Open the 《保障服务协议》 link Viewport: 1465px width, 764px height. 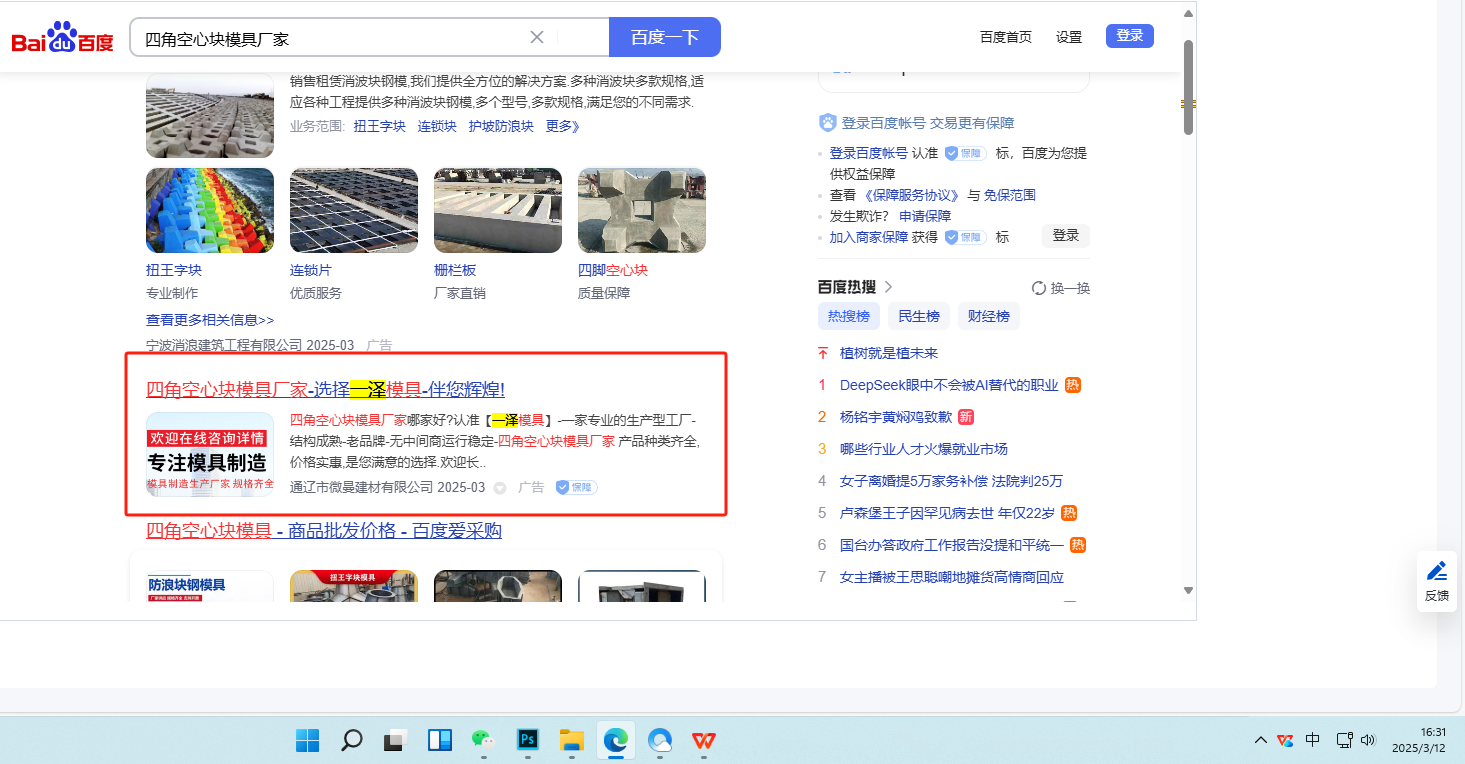click(912, 195)
